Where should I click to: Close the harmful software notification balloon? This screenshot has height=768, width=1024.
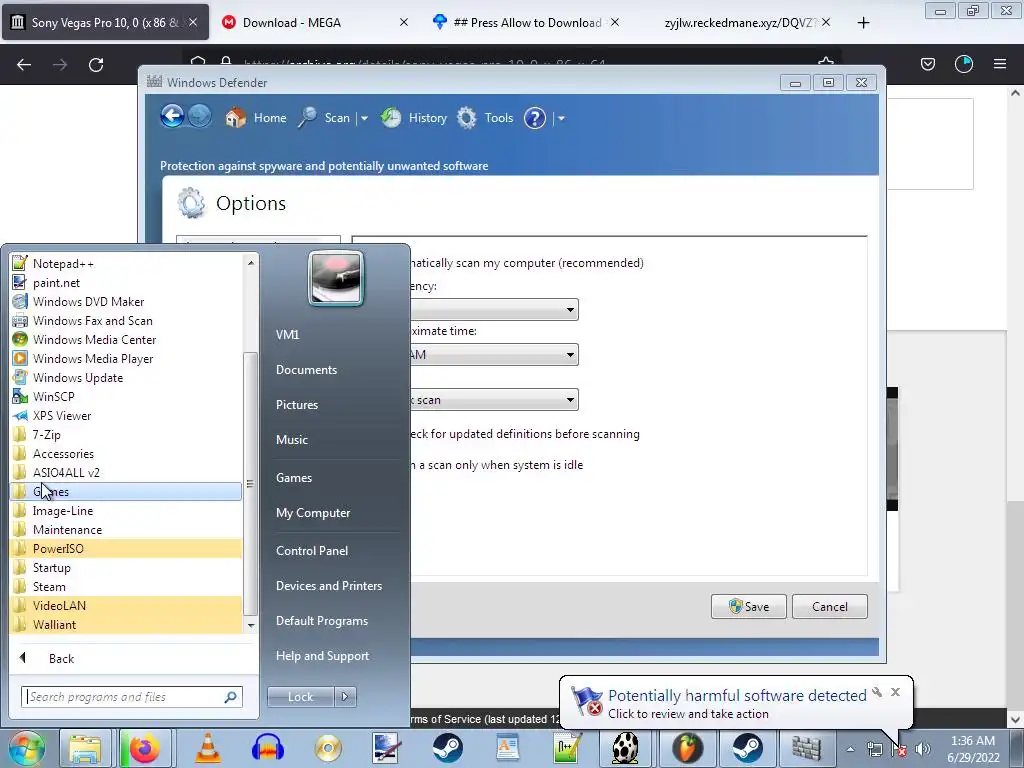pyautogui.click(x=895, y=692)
